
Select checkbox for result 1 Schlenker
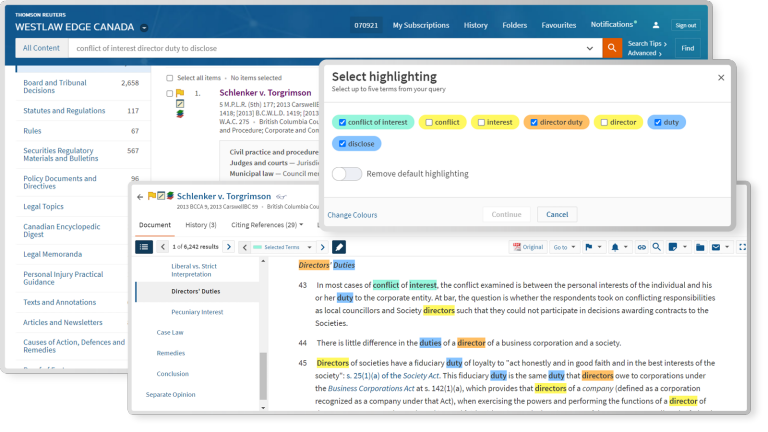169,93
